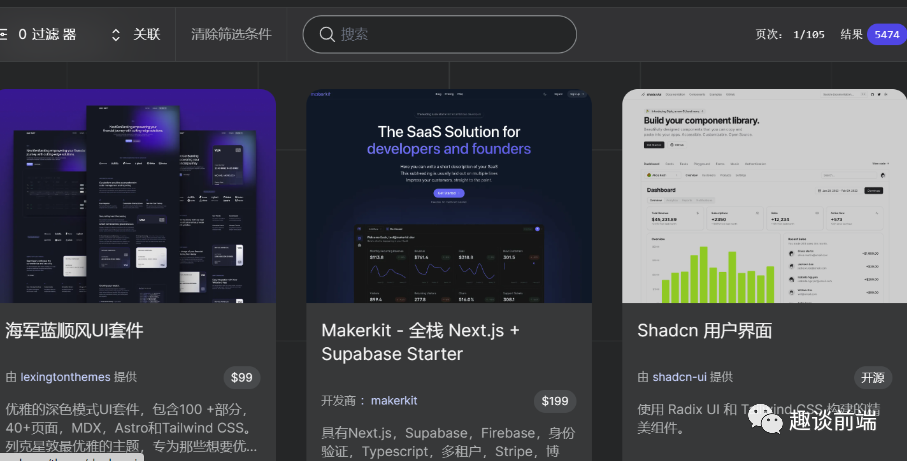Click the 5474 results badge

tap(887, 35)
